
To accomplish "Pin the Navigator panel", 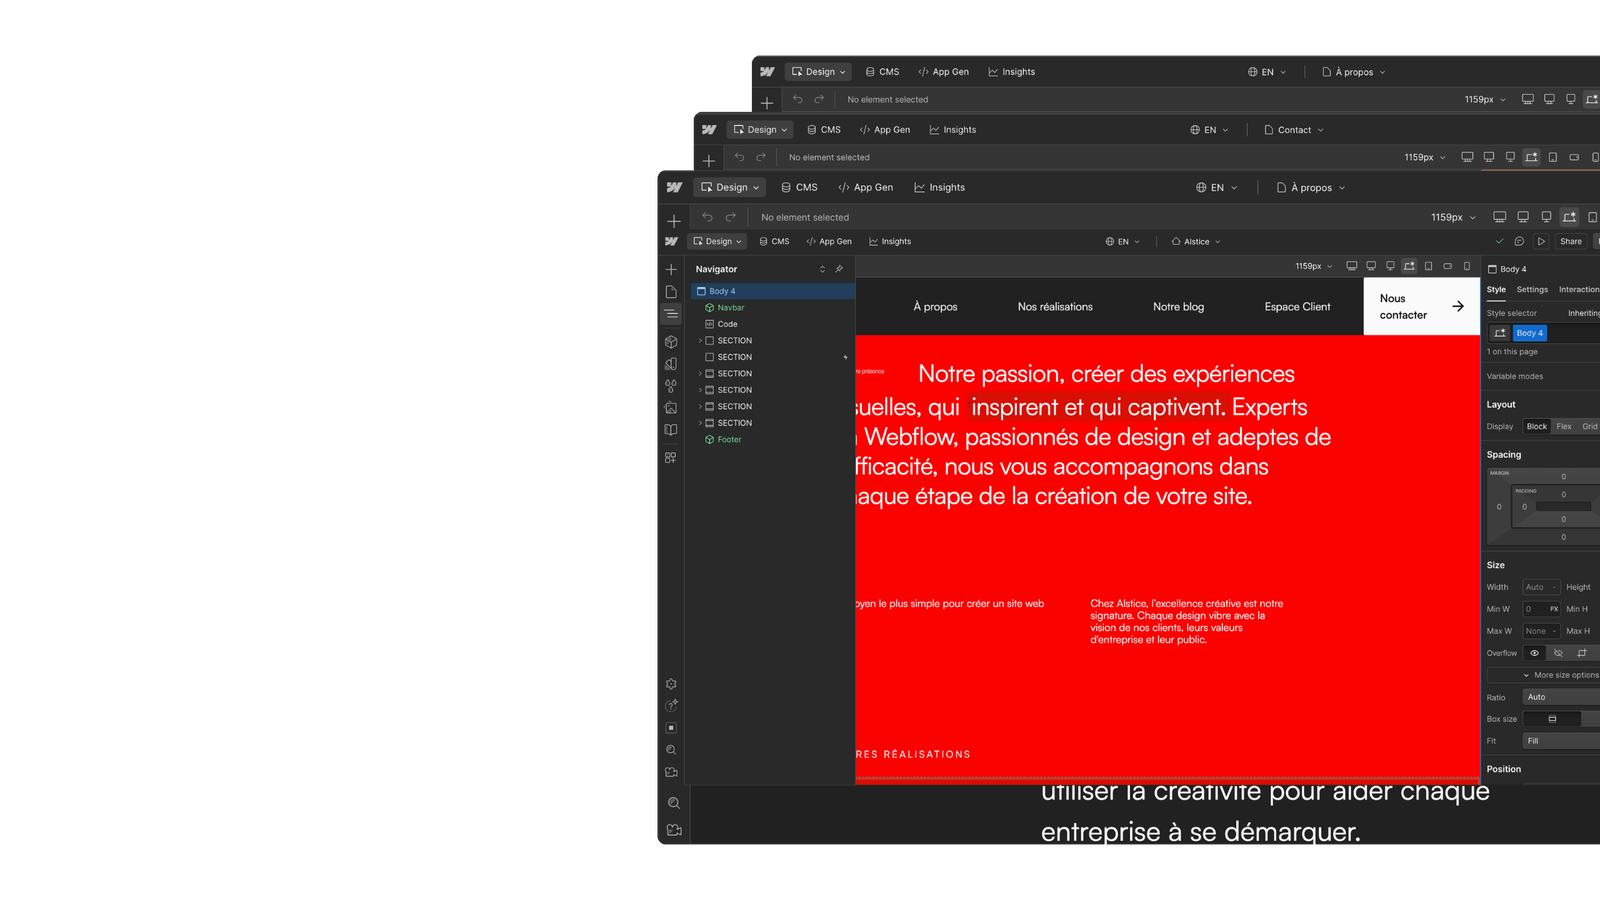I will (839, 269).
